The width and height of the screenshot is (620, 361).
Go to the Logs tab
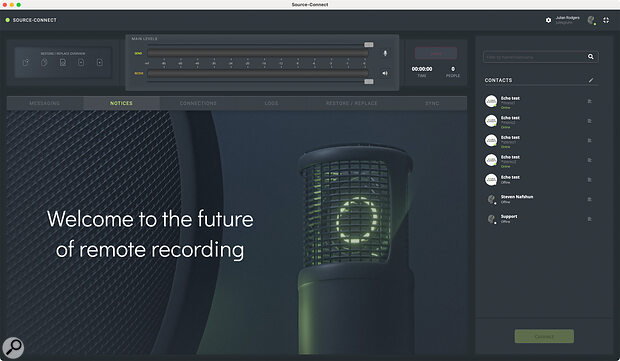click(271, 103)
